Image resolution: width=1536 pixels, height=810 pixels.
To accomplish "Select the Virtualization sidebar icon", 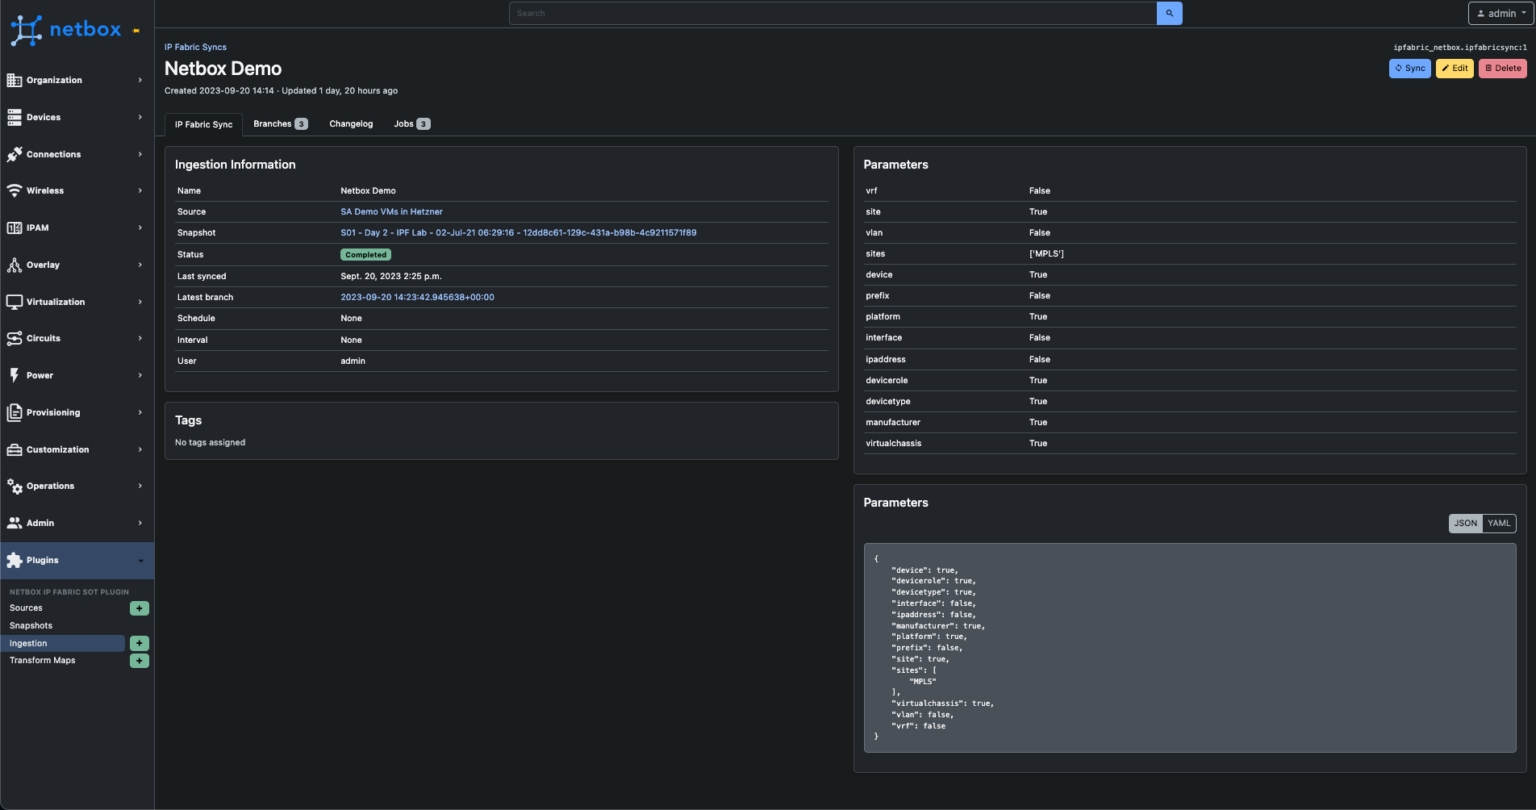I will [x=16, y=301].
